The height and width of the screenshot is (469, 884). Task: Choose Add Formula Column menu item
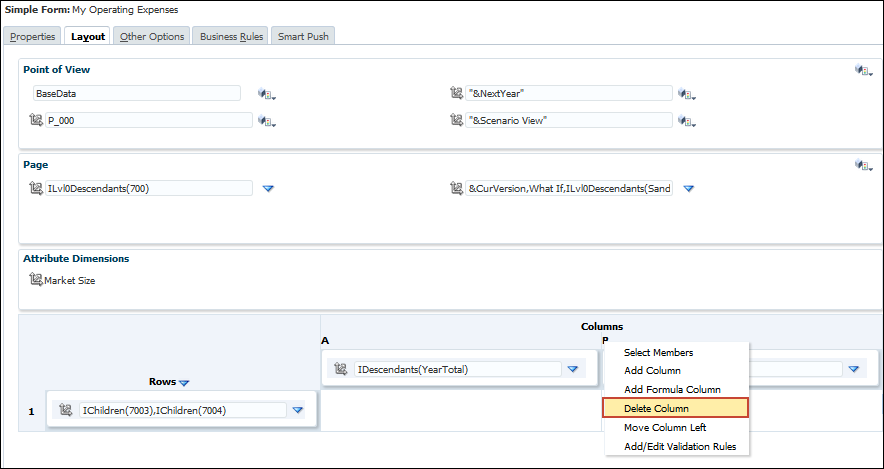point(672,390)
